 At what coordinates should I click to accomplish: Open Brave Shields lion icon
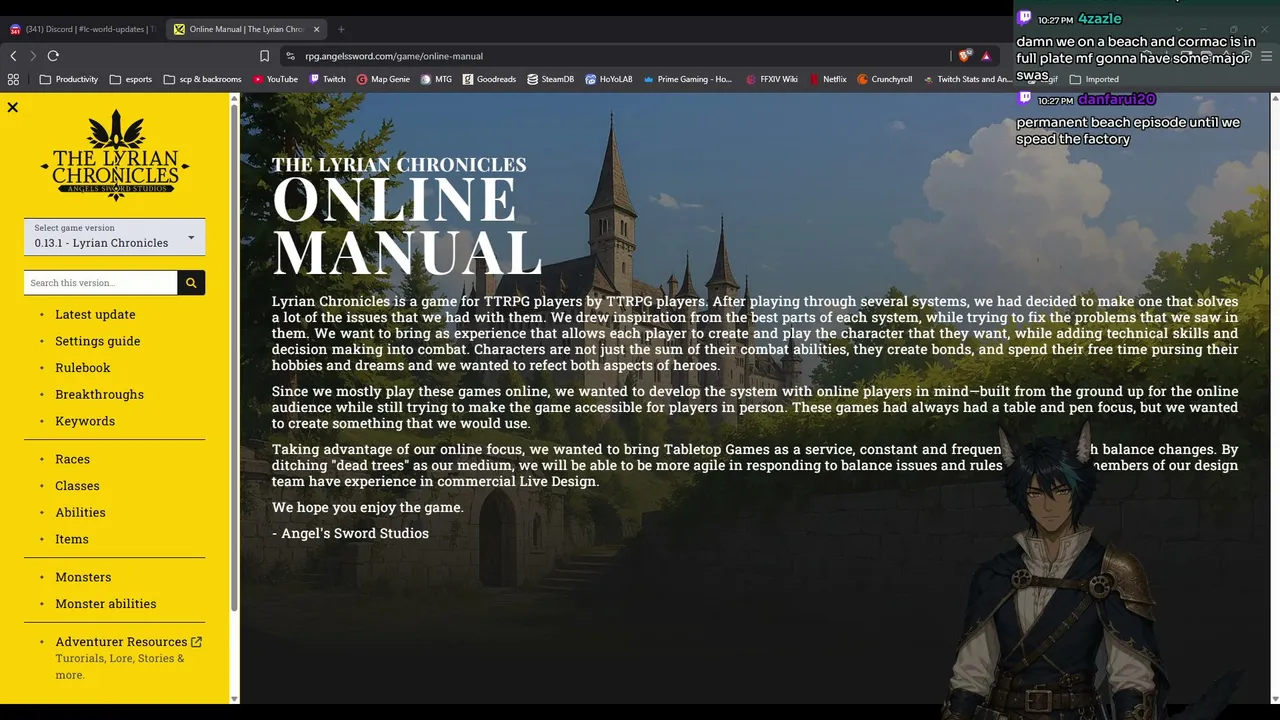[x=964, y=56]
